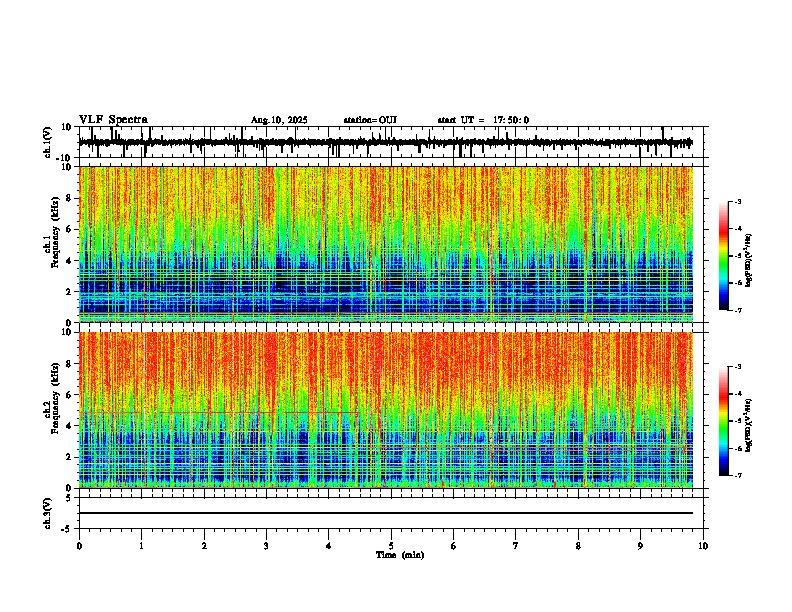Select the "ch.1 Frequency (kHz)" axis label
Image resolution: width=792 pixels, height=612 pixels.
point(51,232)
